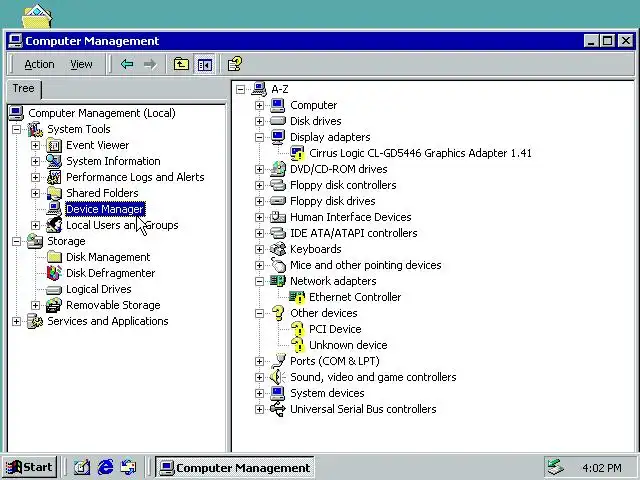Open the View menu

[x=81, y=64]
